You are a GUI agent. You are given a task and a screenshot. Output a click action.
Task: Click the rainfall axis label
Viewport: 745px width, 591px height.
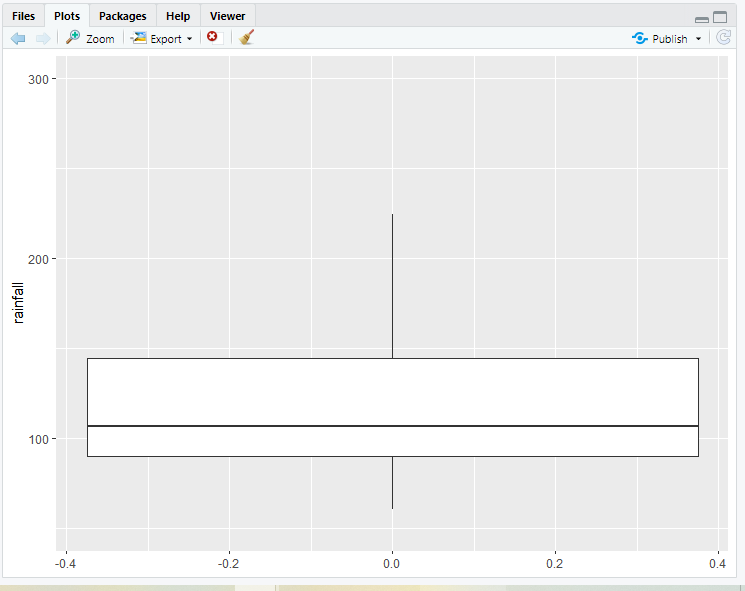click(18, 303)
